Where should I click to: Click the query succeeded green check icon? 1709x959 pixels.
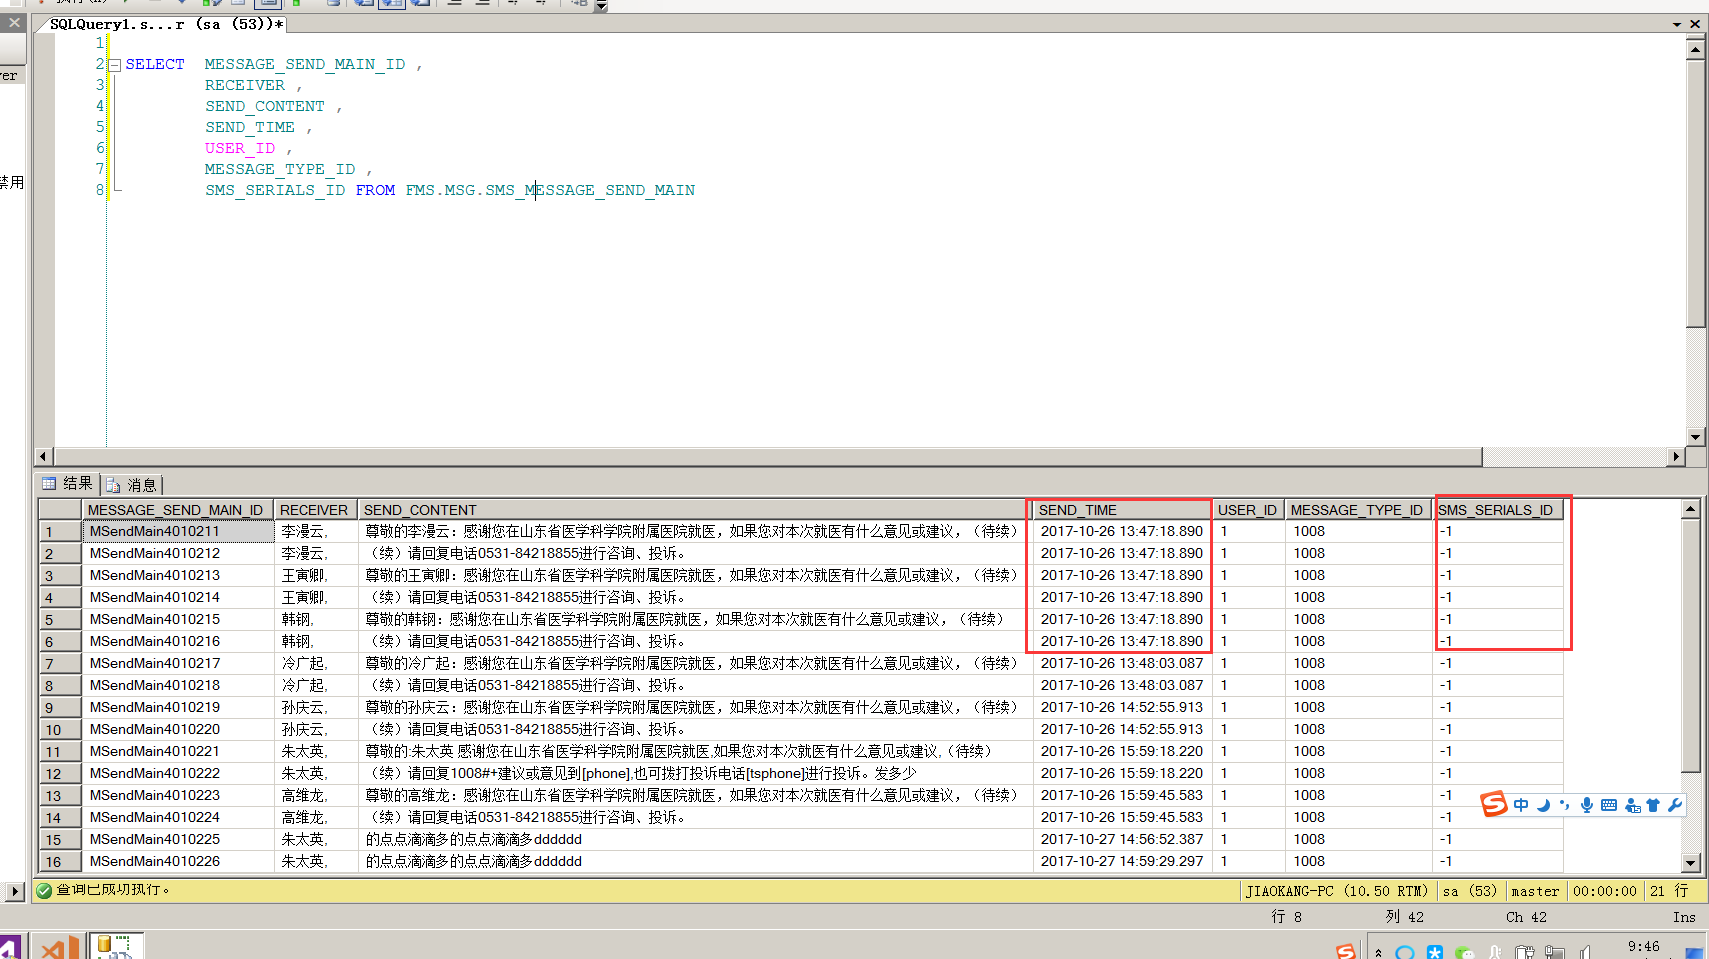[x=44, y=890]
